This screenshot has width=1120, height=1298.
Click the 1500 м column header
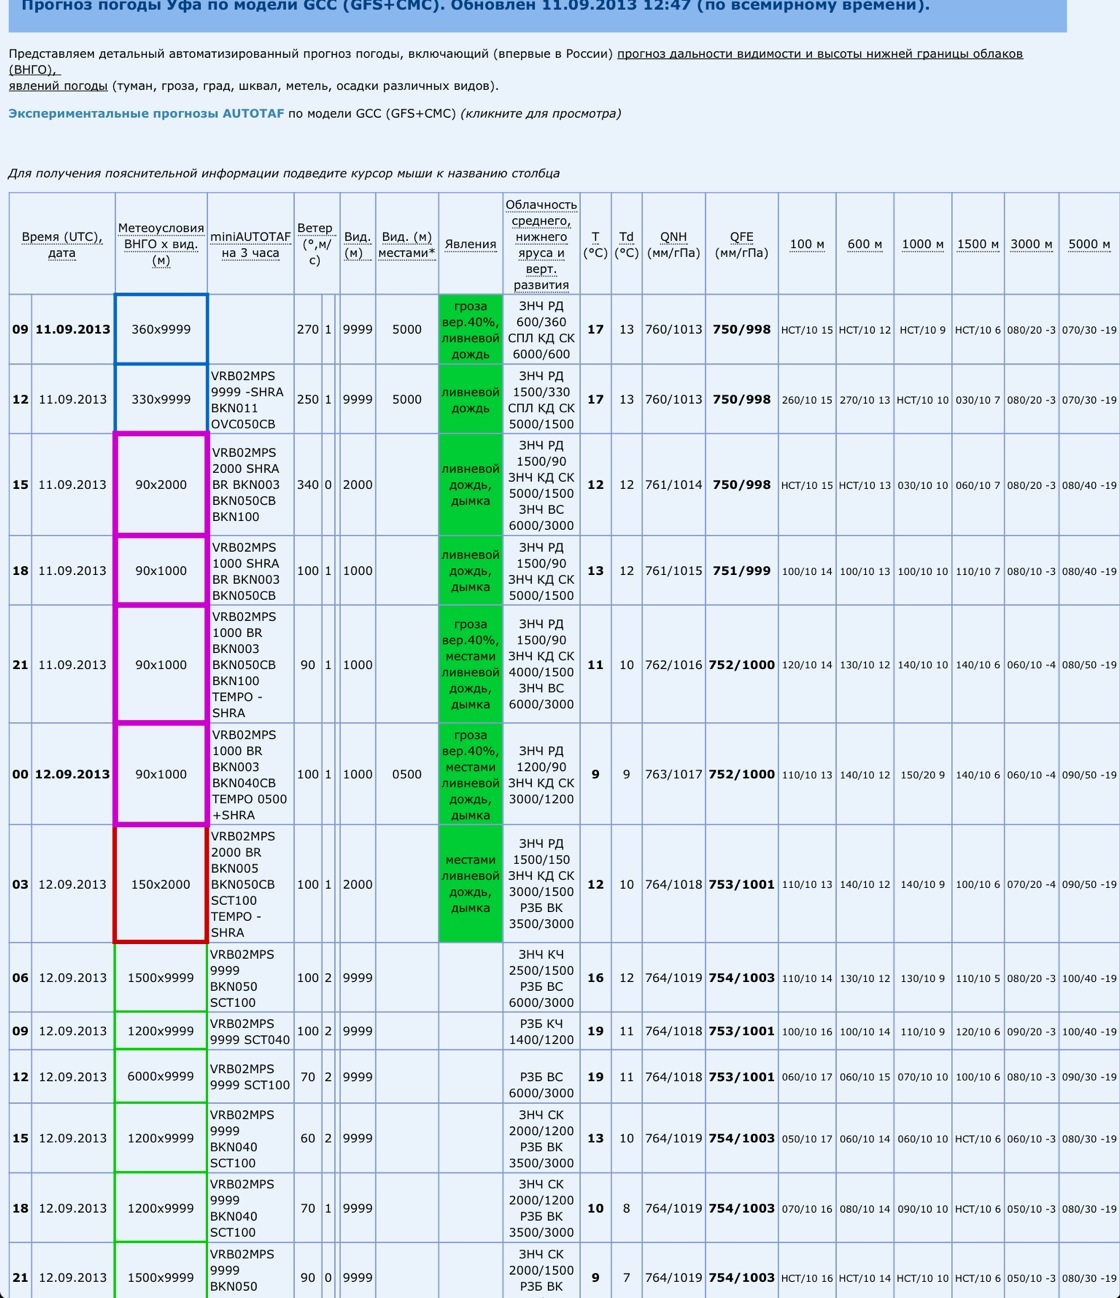[x=977, y=245]
